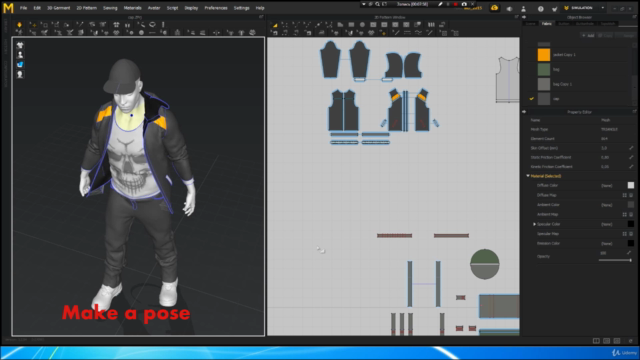This screenshot has height=360, width=640.
Task: Open the File menu
Action: (x=24, y=8)
